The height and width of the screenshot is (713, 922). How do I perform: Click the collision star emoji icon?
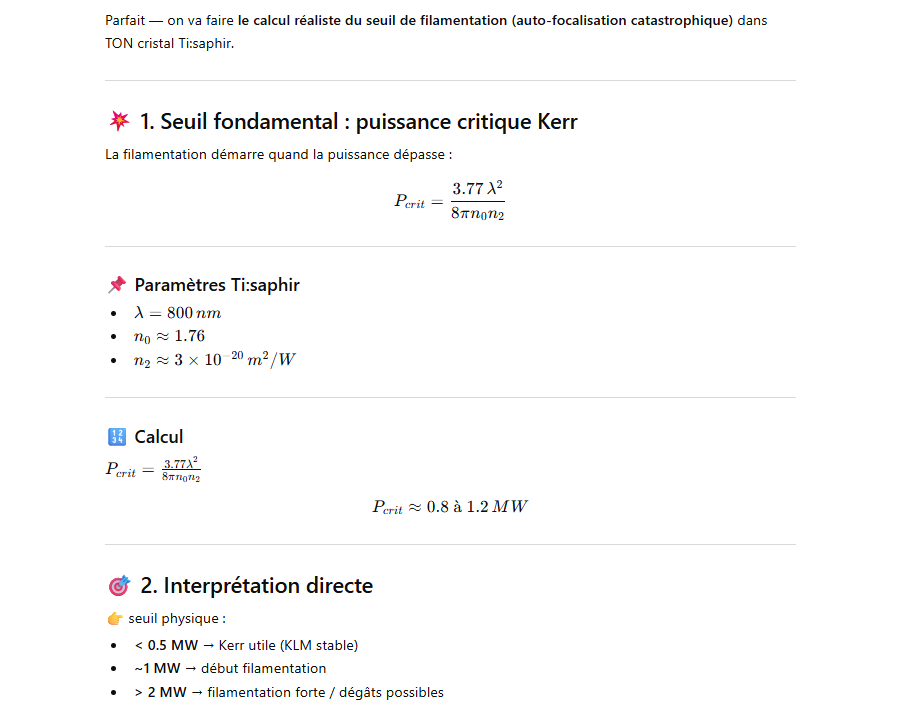click(x=119, y=121)
